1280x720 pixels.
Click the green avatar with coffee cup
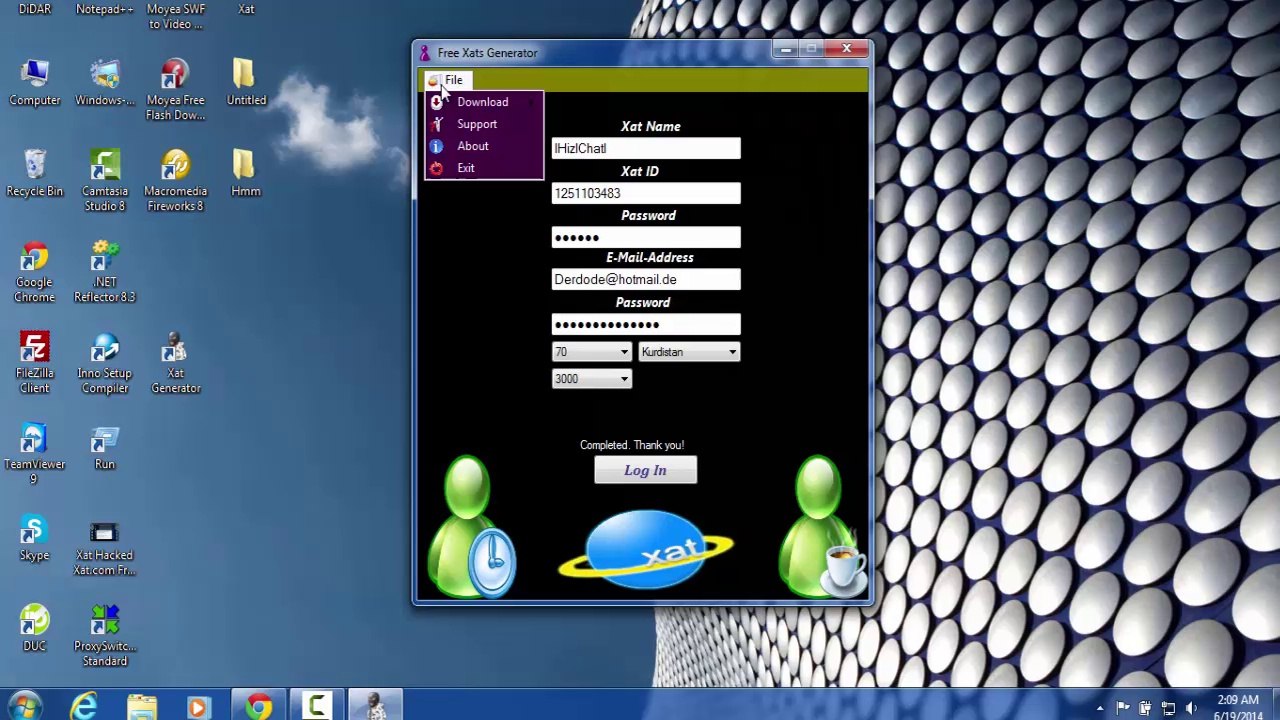tap(822, 527)
